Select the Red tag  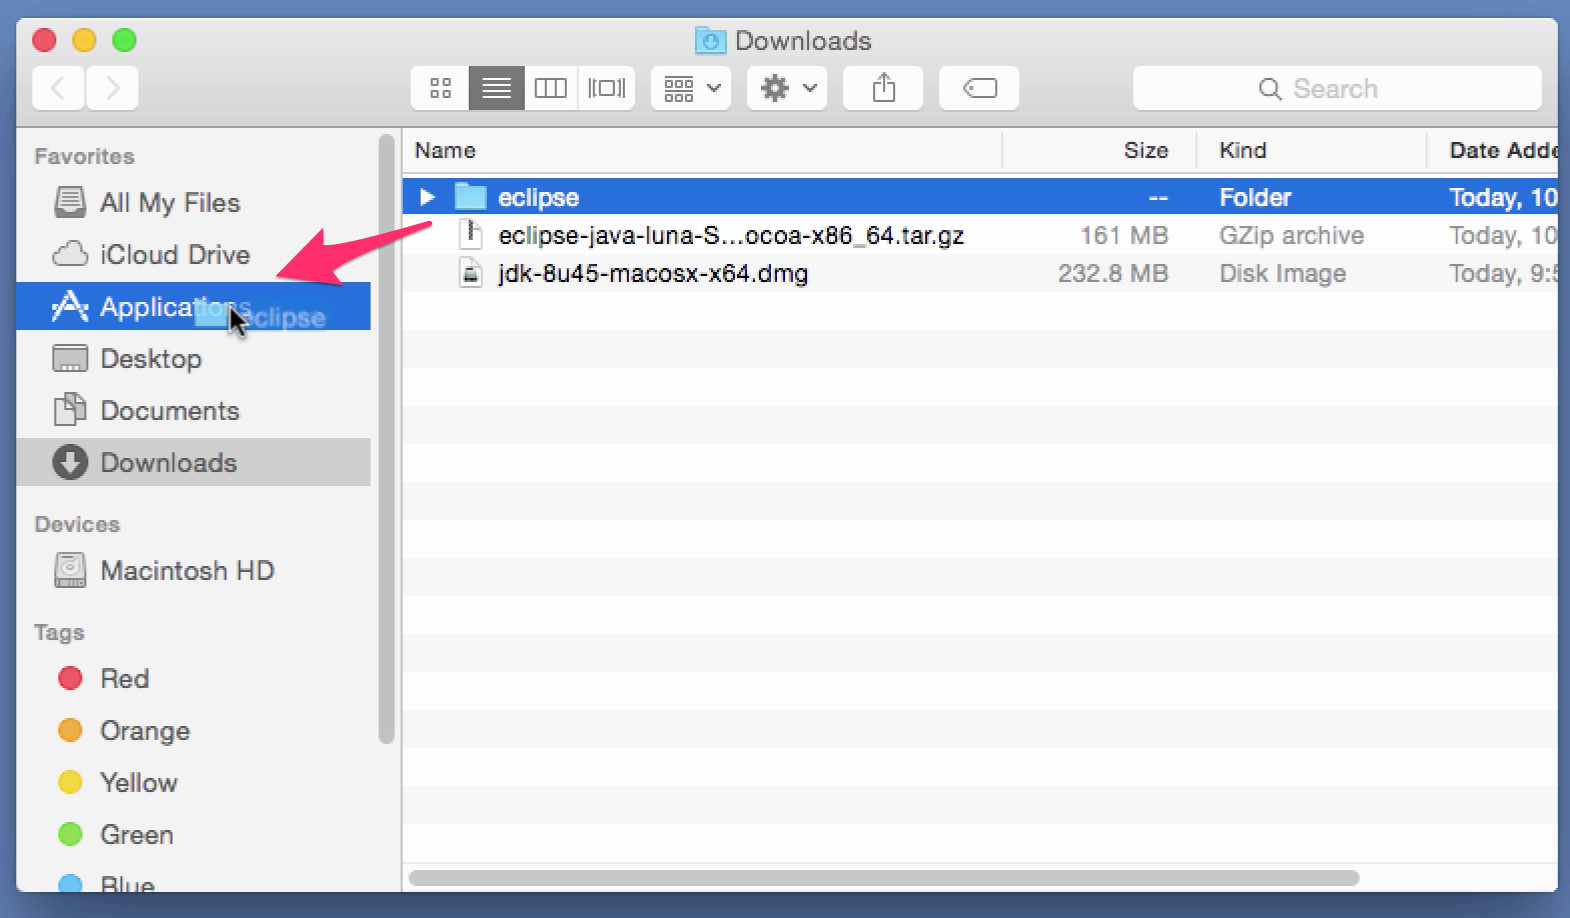pyautogui.click(x=124, y=679)
